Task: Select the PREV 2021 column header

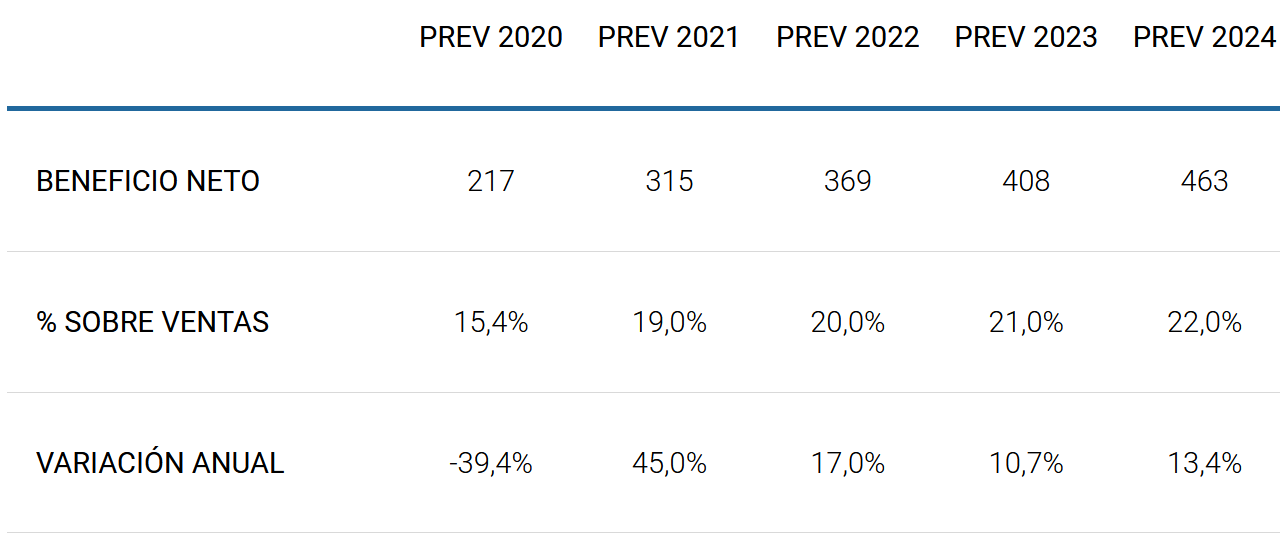Action: coord(669,38)
